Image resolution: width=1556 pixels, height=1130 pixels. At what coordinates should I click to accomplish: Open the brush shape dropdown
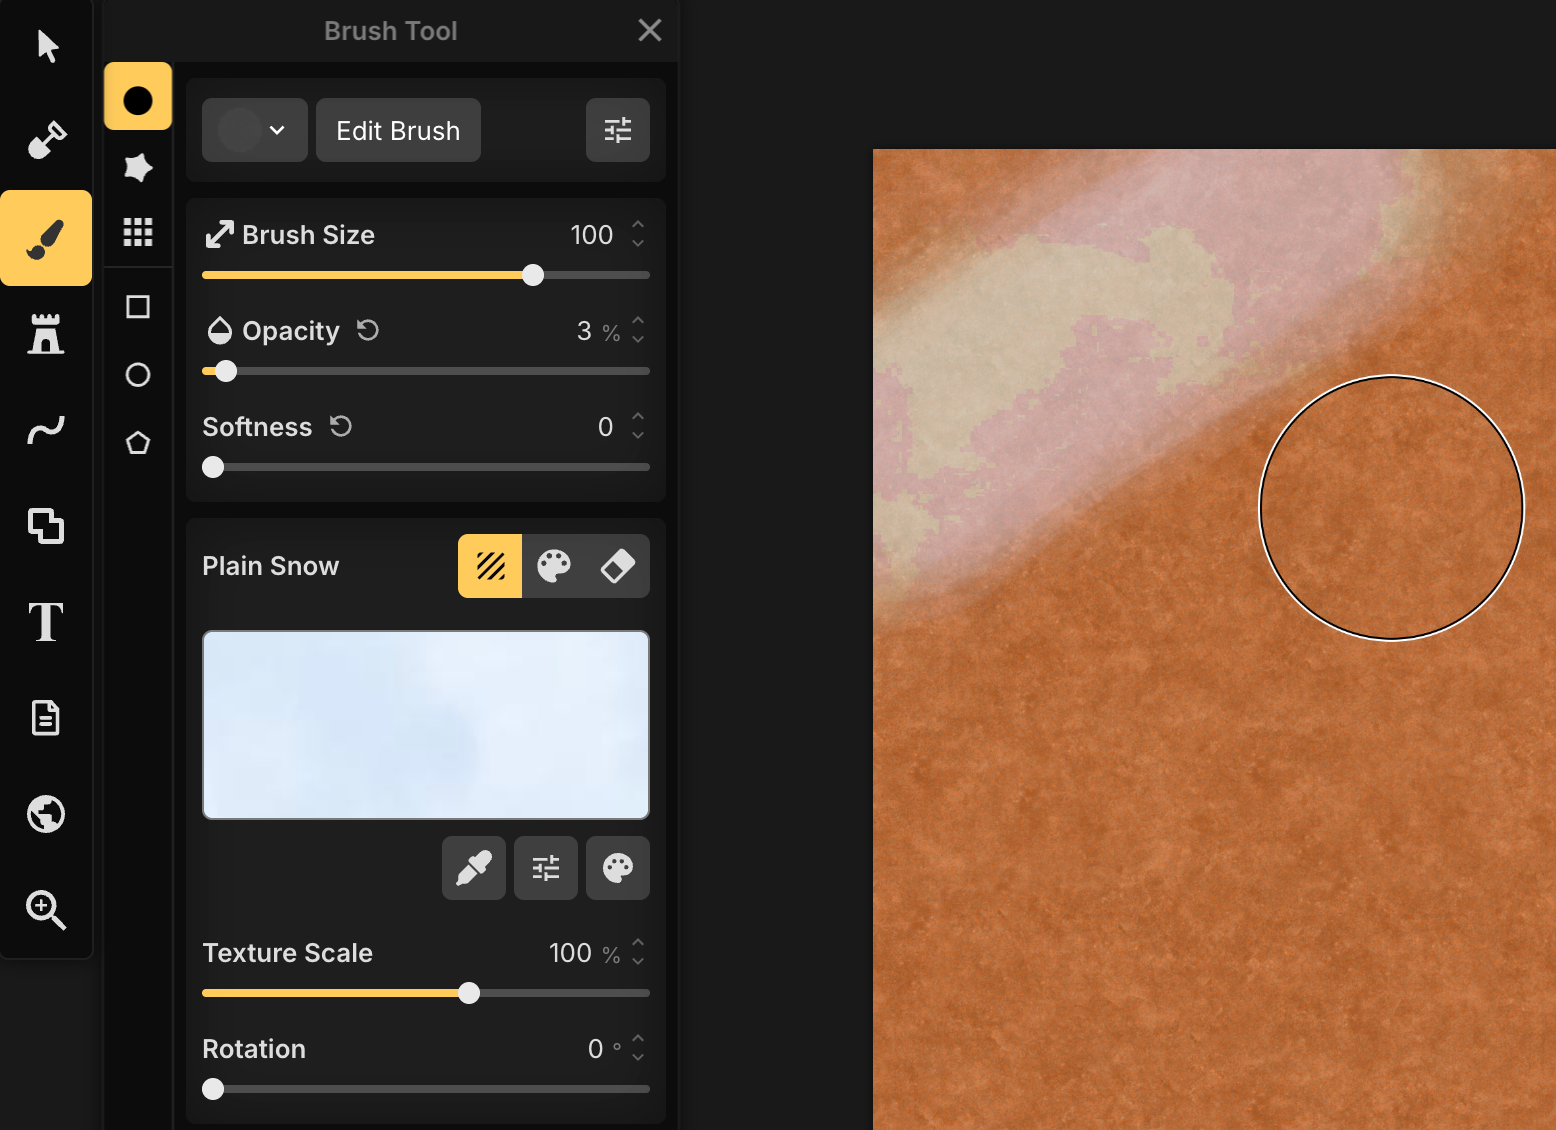(x=255, y=130)
